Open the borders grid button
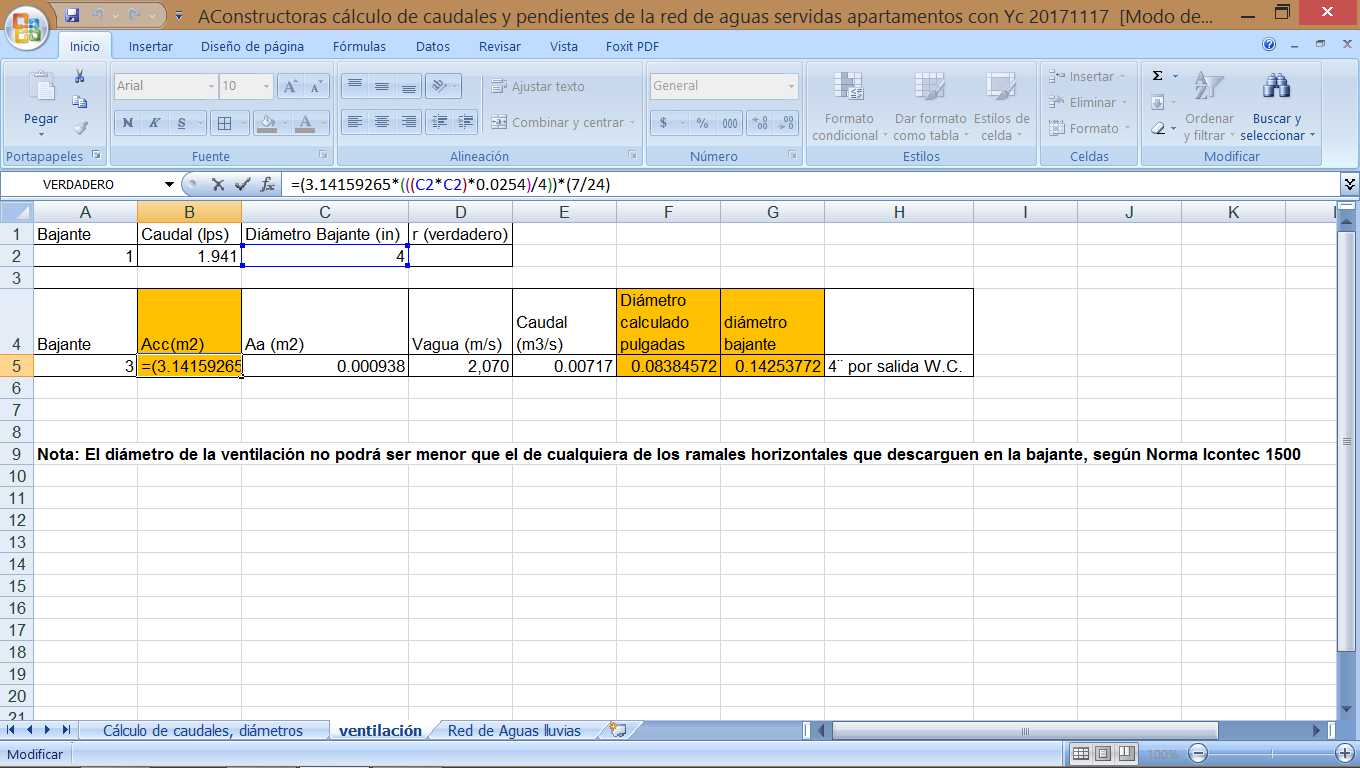The image size is (1360, 768). (x=225, y=124)
